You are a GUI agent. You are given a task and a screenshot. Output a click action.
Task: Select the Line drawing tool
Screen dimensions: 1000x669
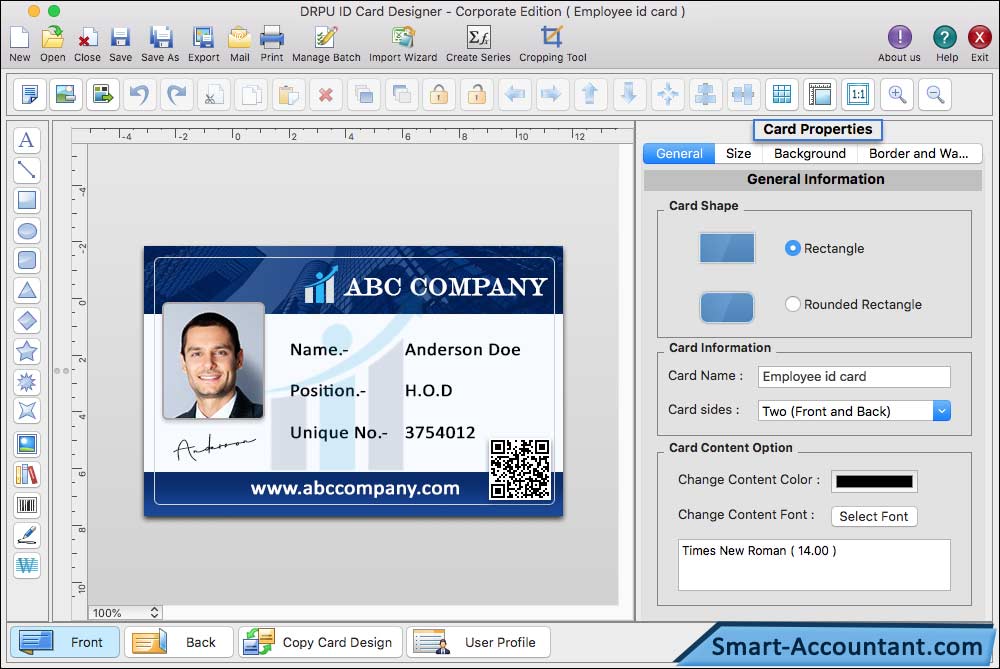27,170
